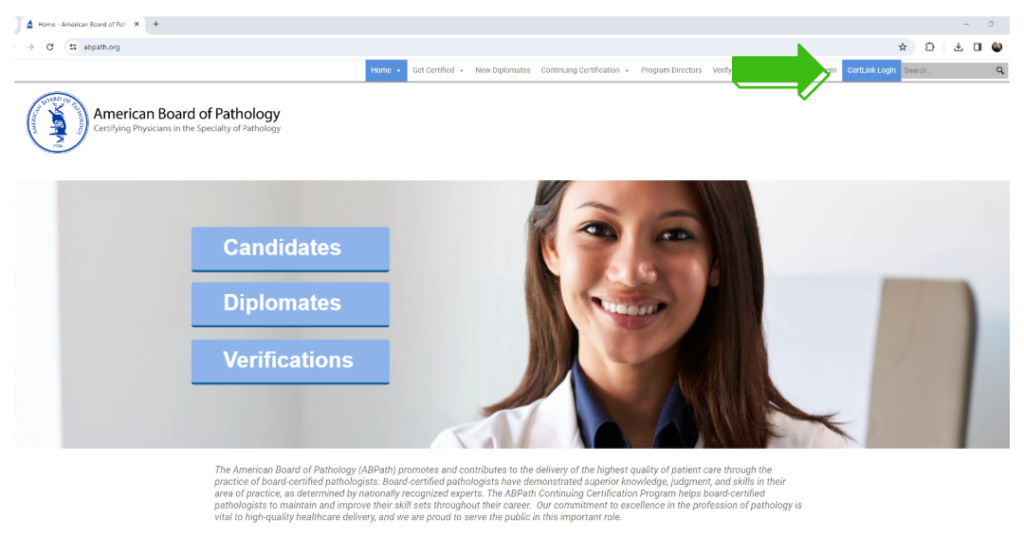This screenshot has width=1024, height=537.
Task: Reload the page with the refresh icon
Action: (50, 47)
